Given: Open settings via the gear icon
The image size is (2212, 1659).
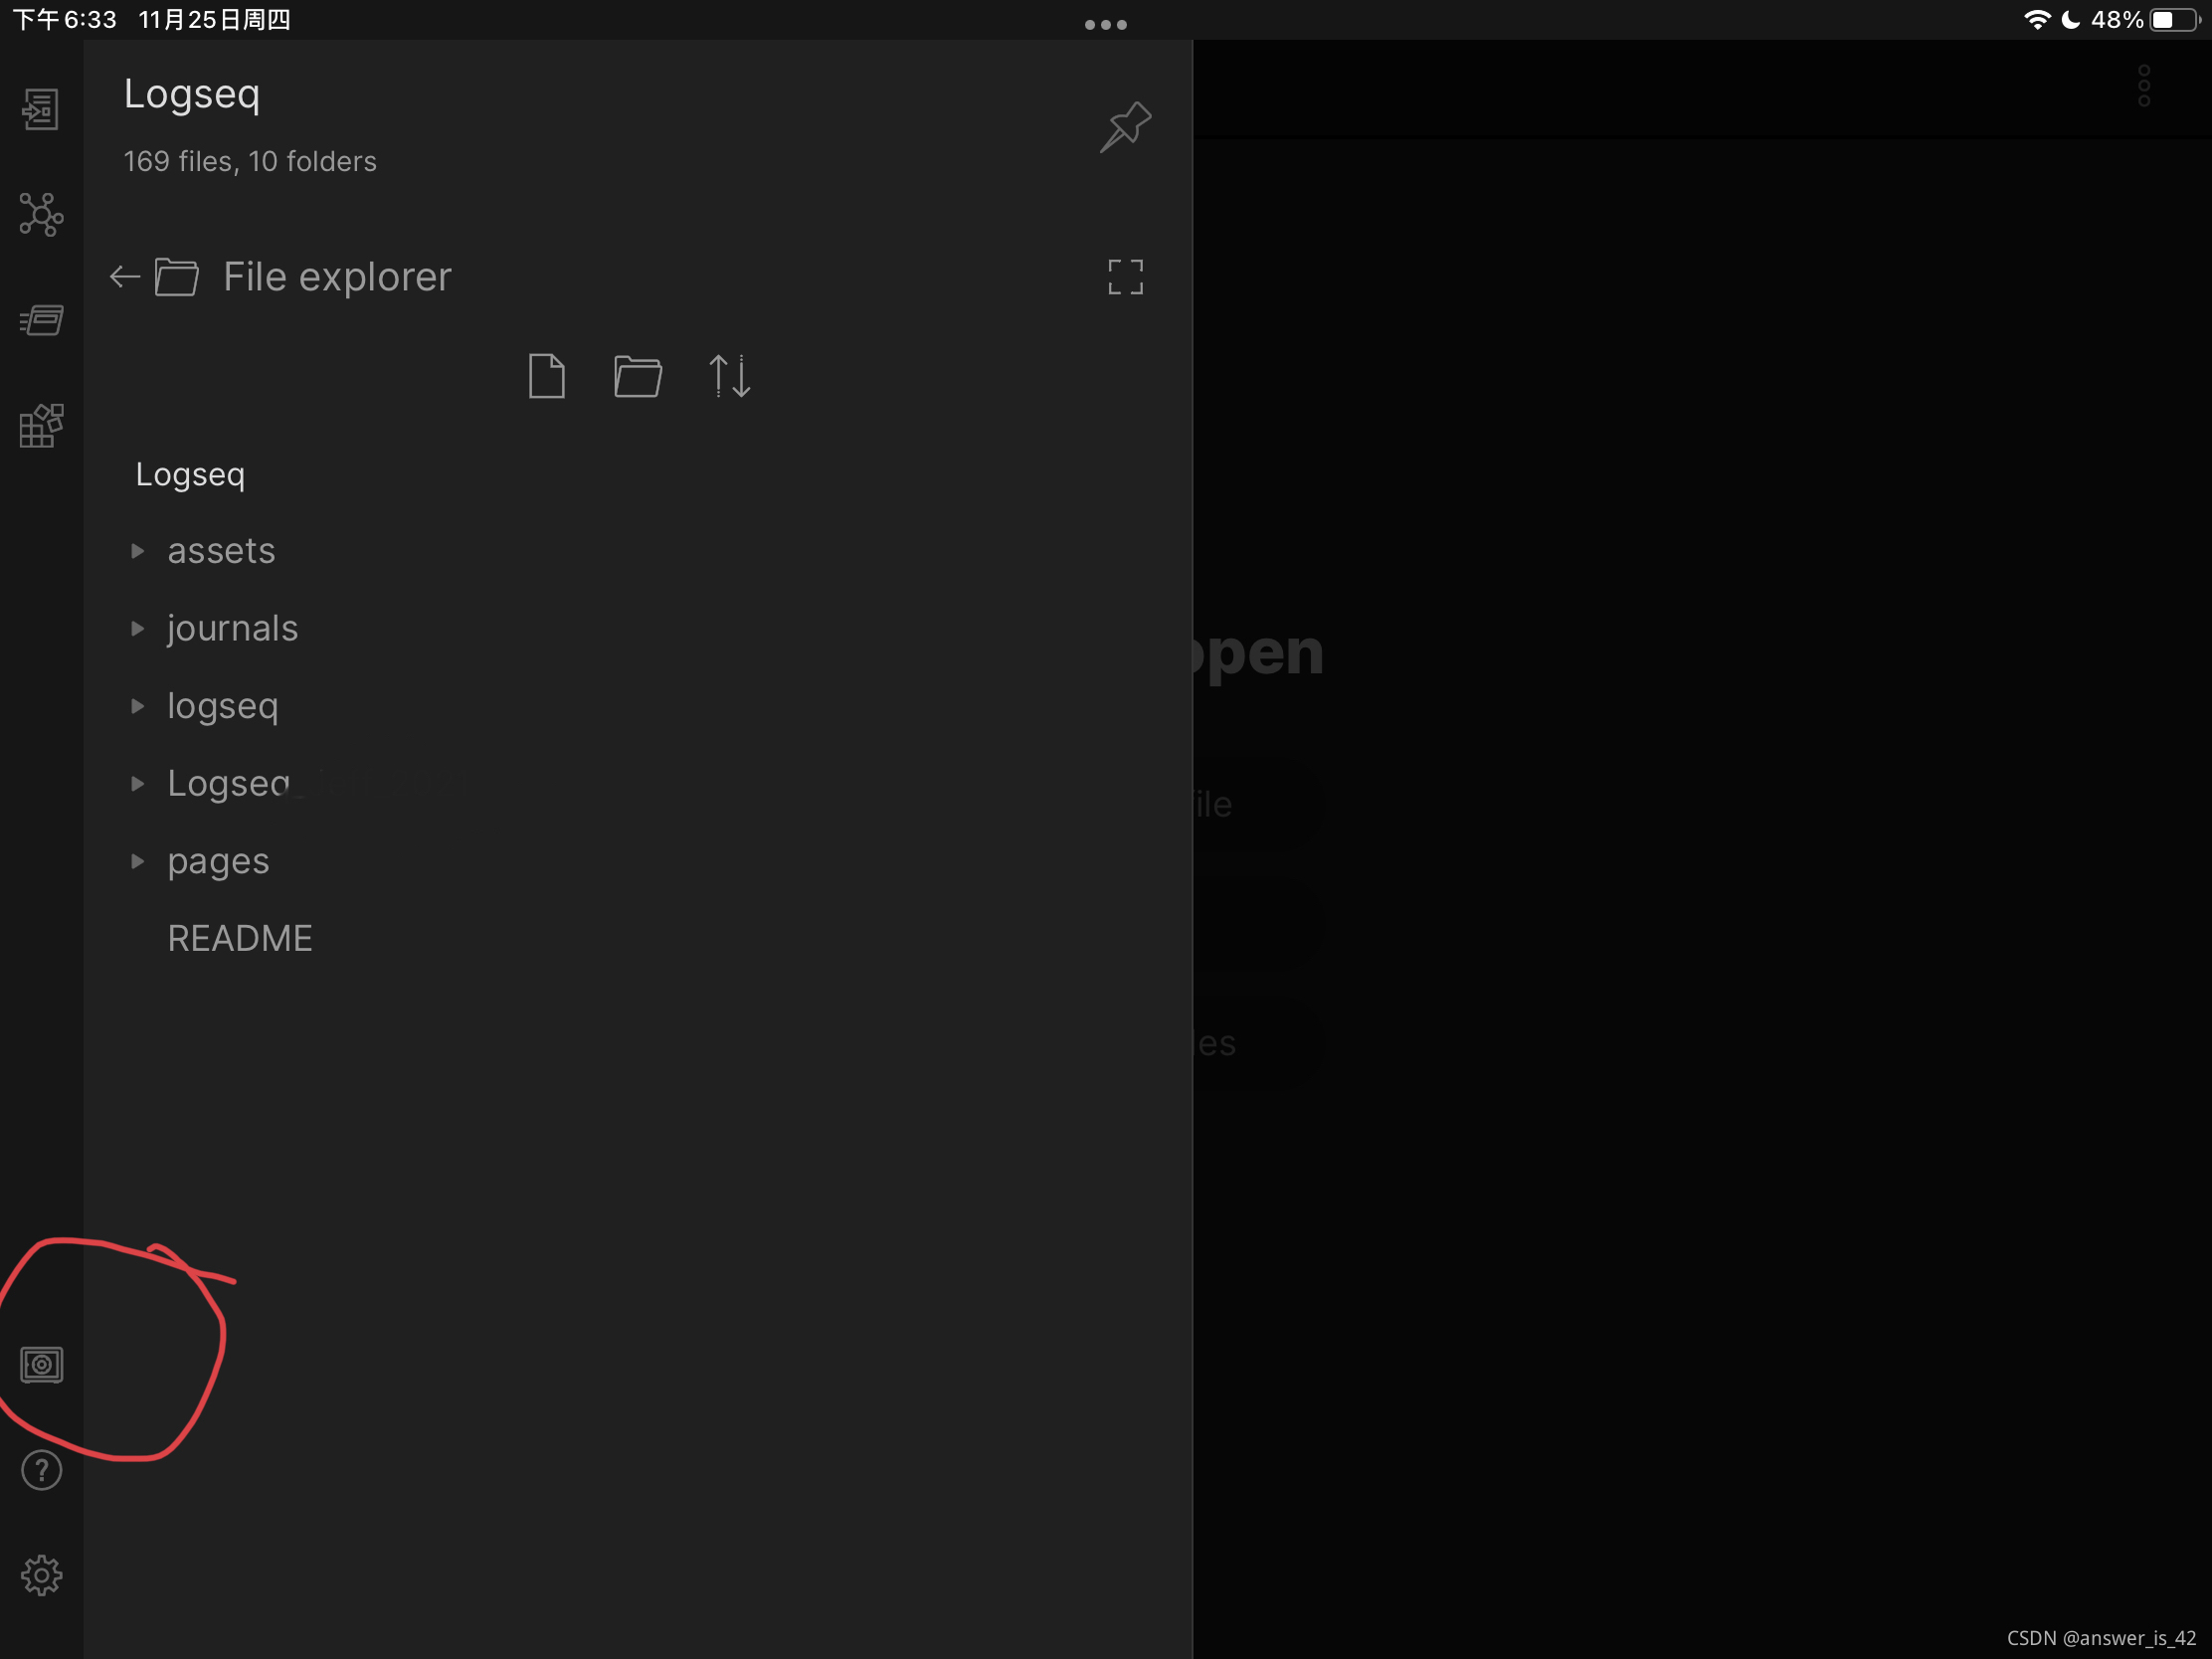Looking at the screenshot, I should (41, 1576).
